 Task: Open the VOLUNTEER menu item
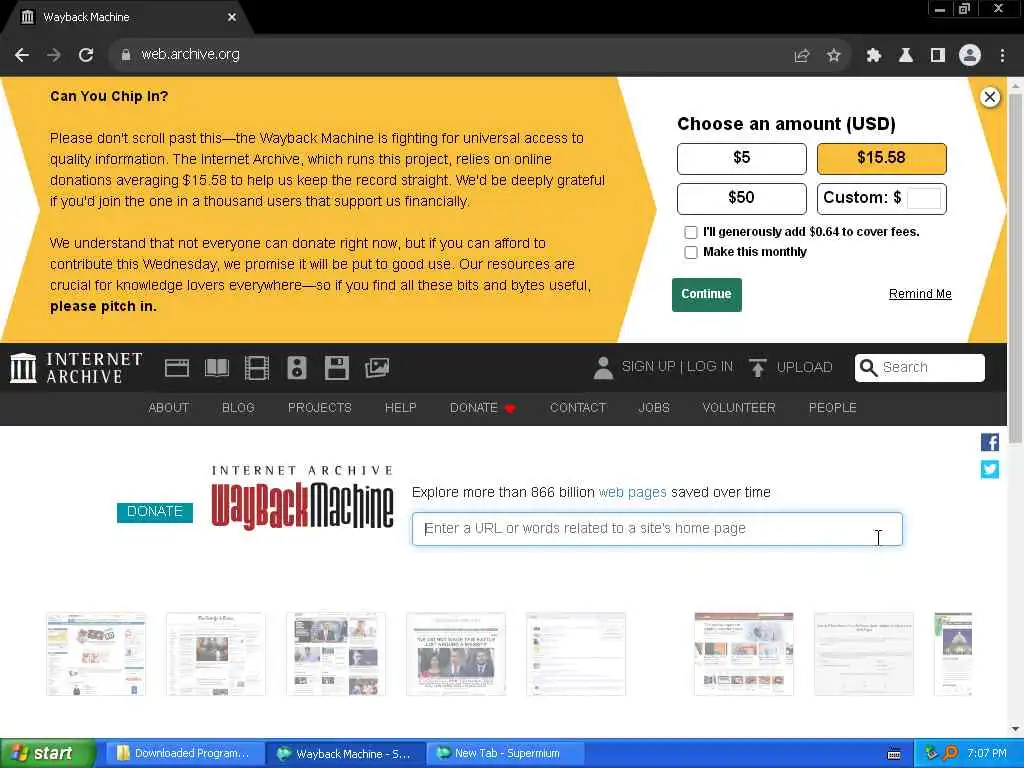point(739,408)
